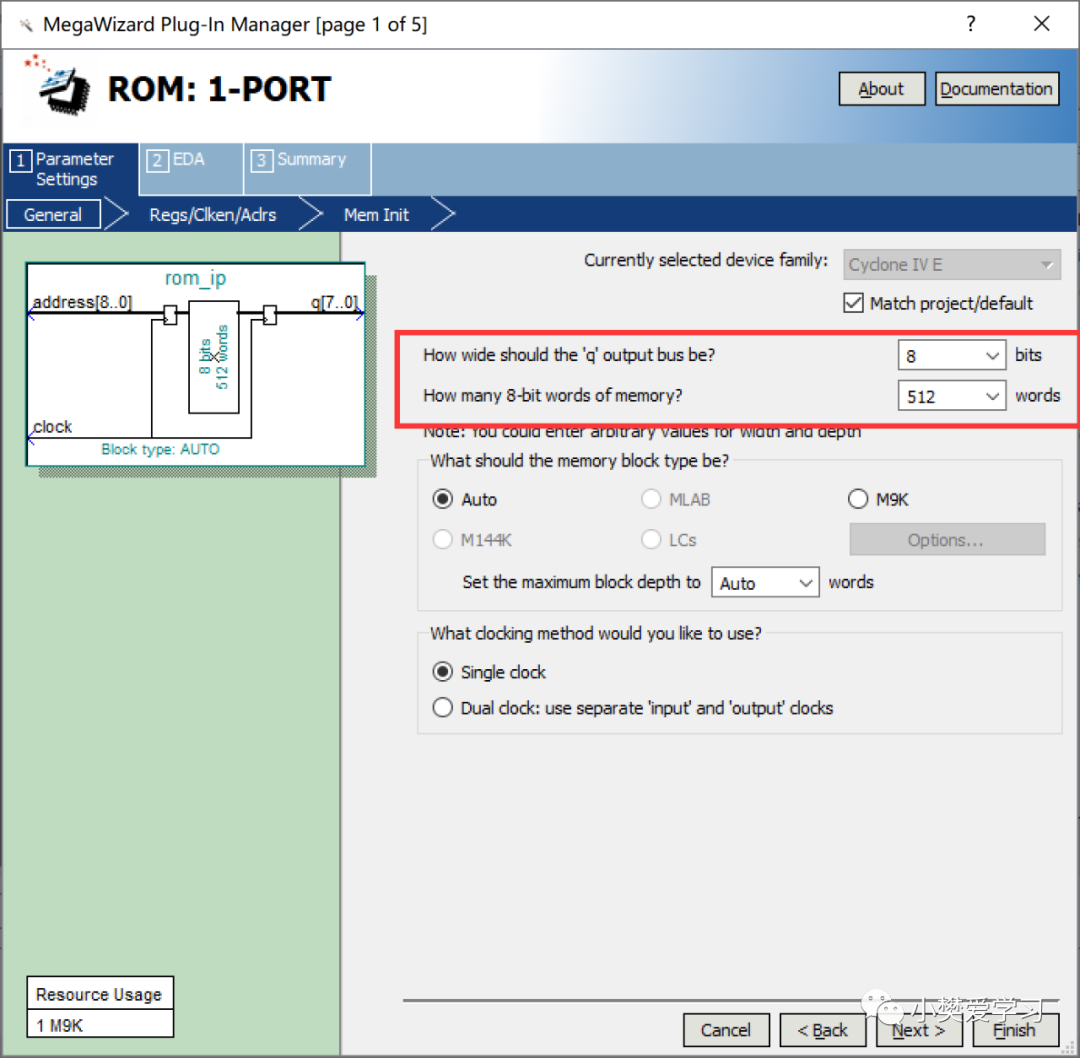This screenshot has height=1058, width=1080.
Task: Click the resize grip at dialog corner
Action: click(1068, 1048)
